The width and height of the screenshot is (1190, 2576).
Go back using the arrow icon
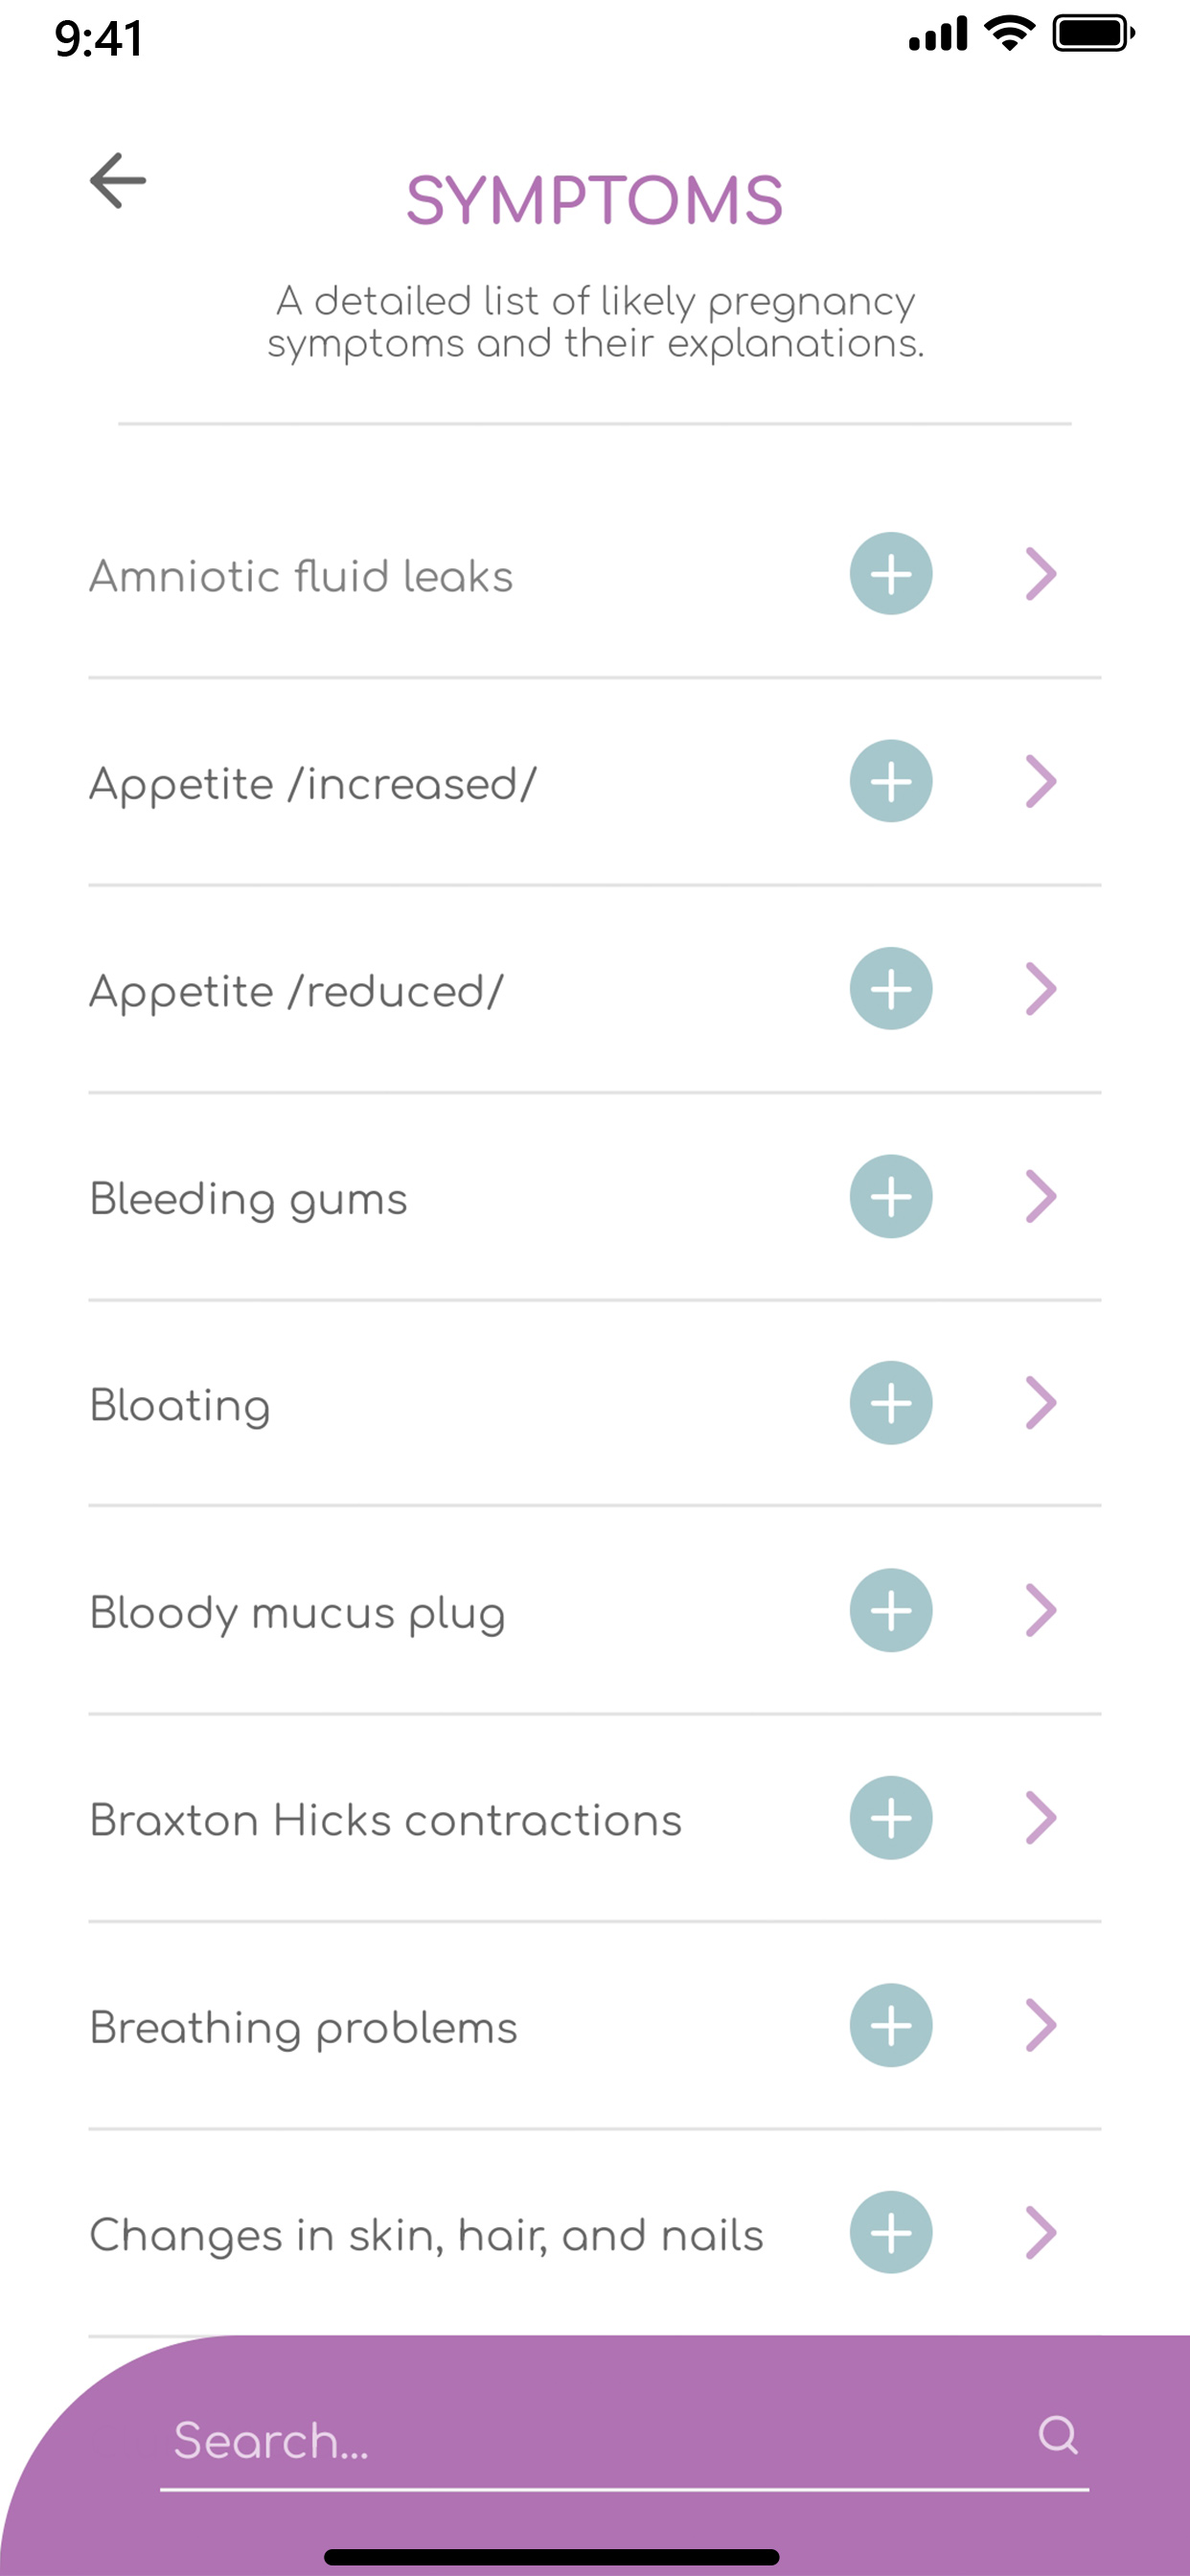tap(118, 181)
